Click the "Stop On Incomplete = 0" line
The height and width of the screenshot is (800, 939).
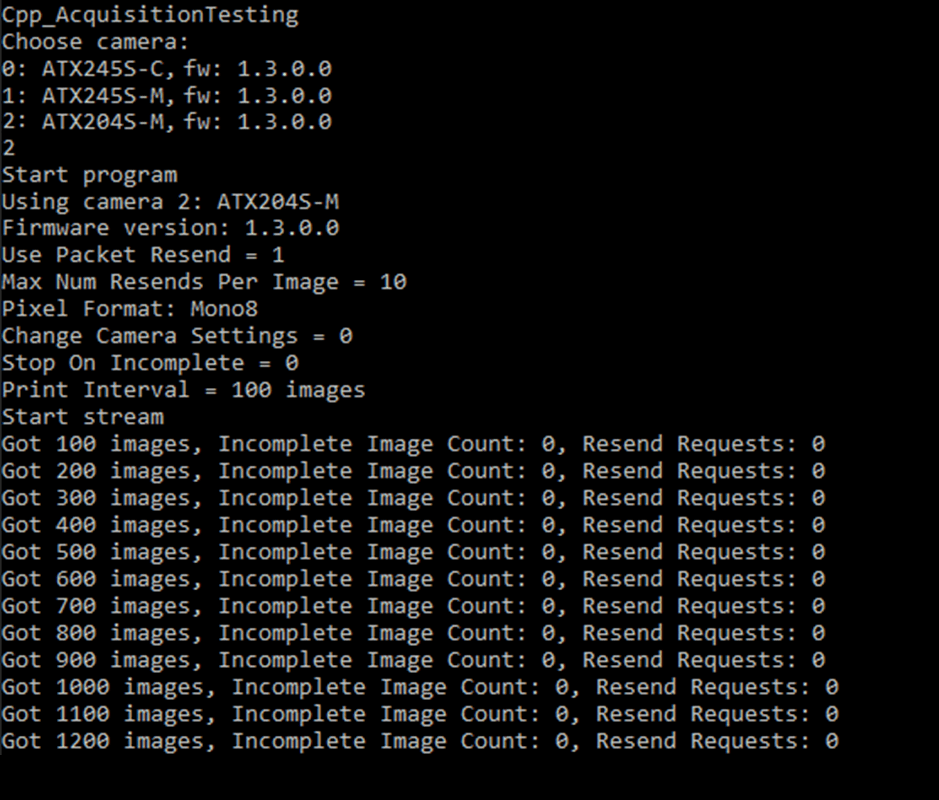[x=150, y=363]
